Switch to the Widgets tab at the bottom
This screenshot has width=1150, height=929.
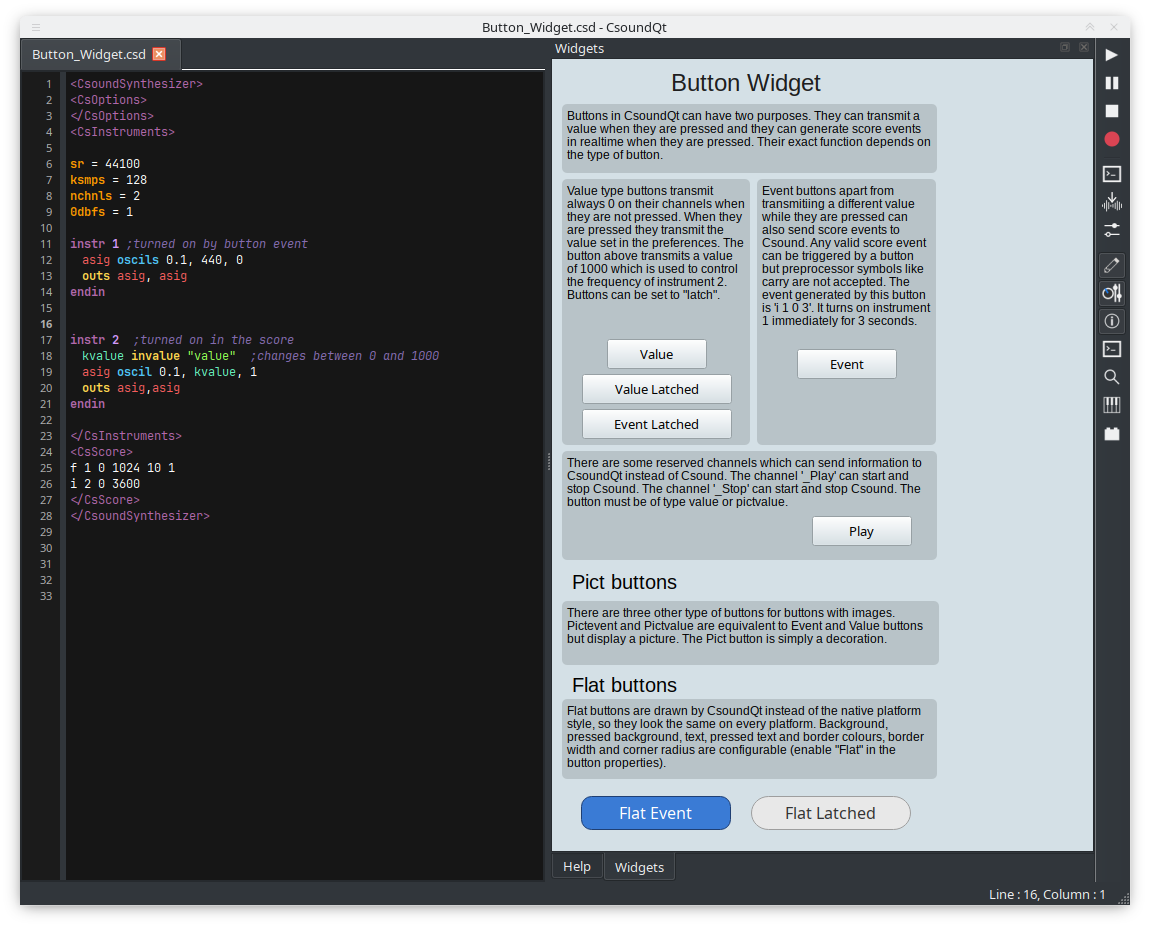pos(639,867)
